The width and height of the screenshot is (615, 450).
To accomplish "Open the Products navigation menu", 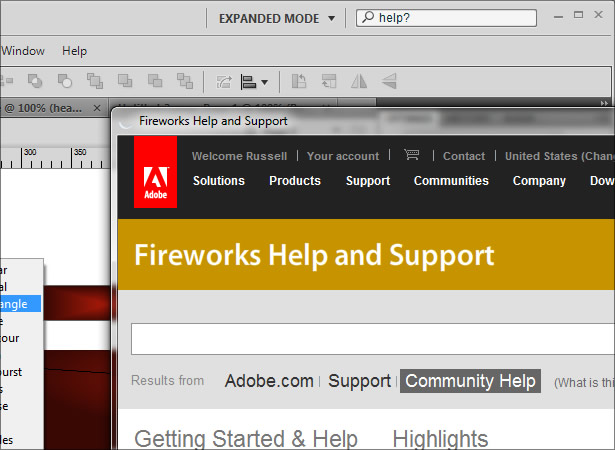I will coord(295,180).
